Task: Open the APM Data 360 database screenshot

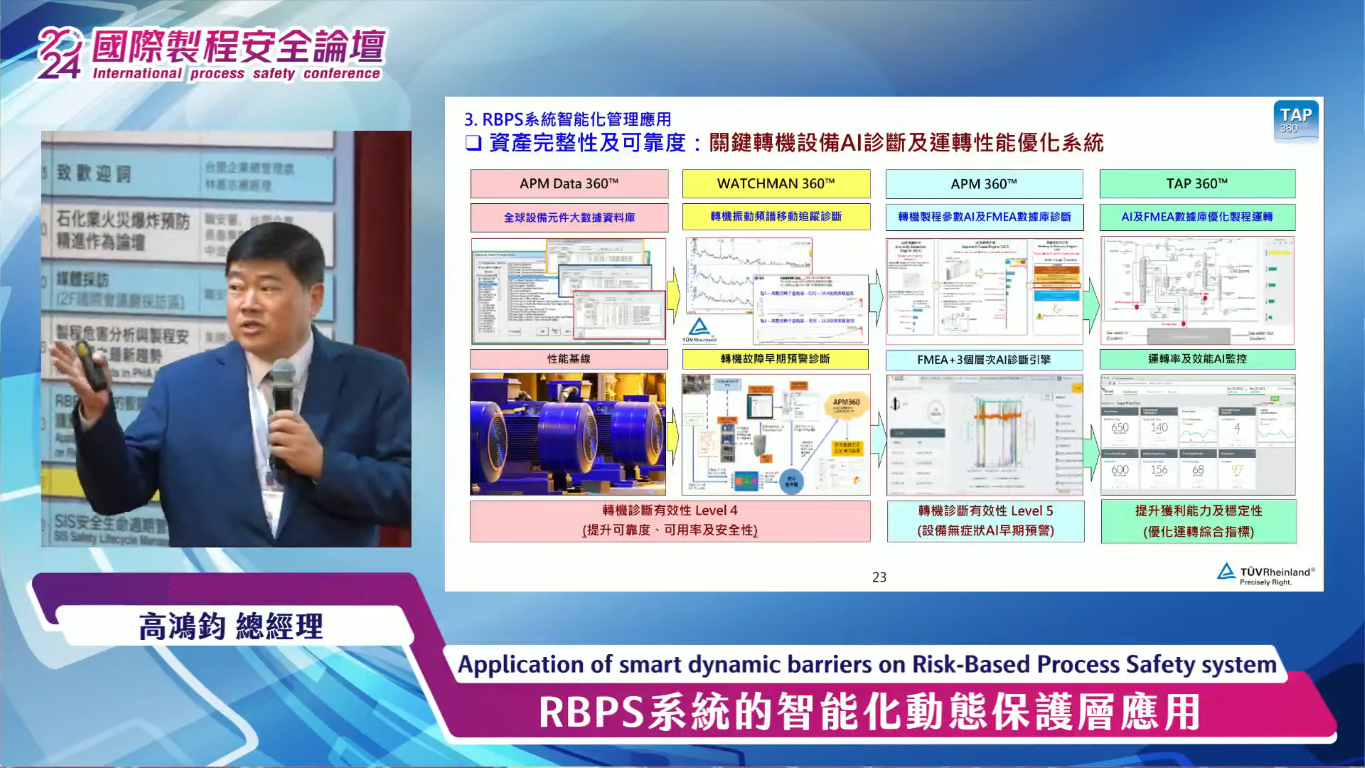Action: (568, 292)
